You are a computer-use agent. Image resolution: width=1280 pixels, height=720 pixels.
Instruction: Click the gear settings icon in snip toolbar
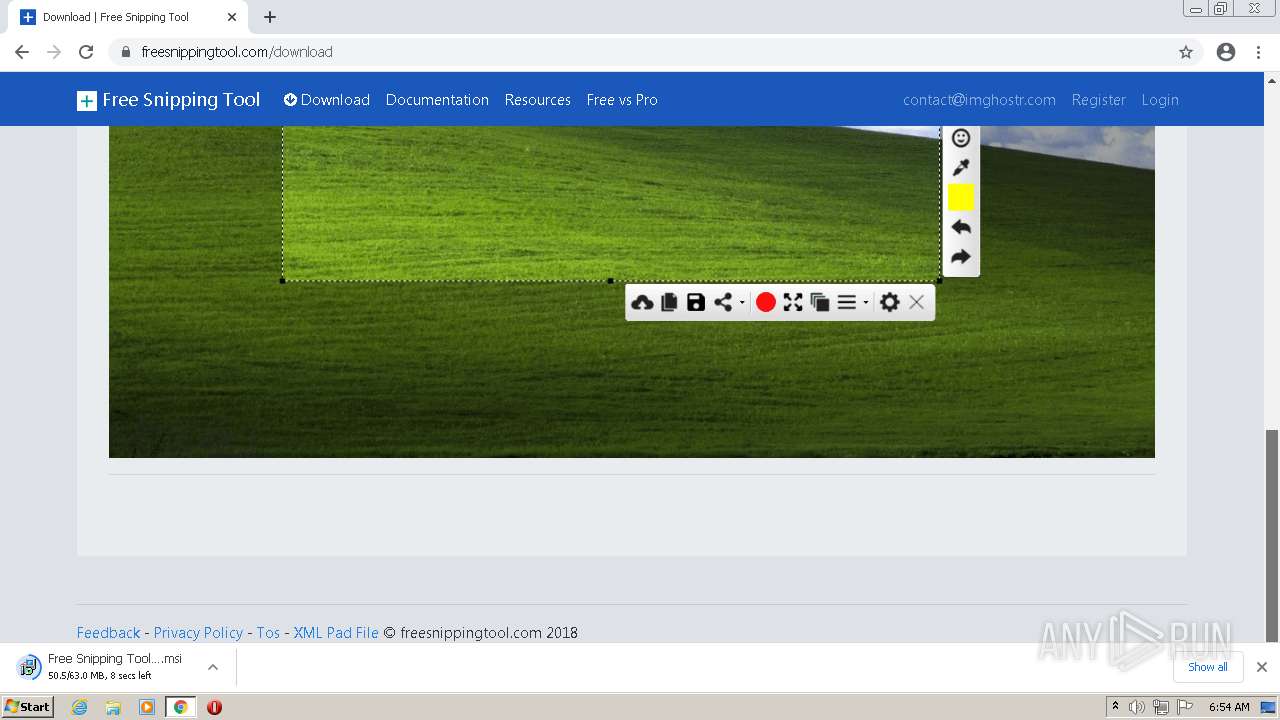click(890, 302)
